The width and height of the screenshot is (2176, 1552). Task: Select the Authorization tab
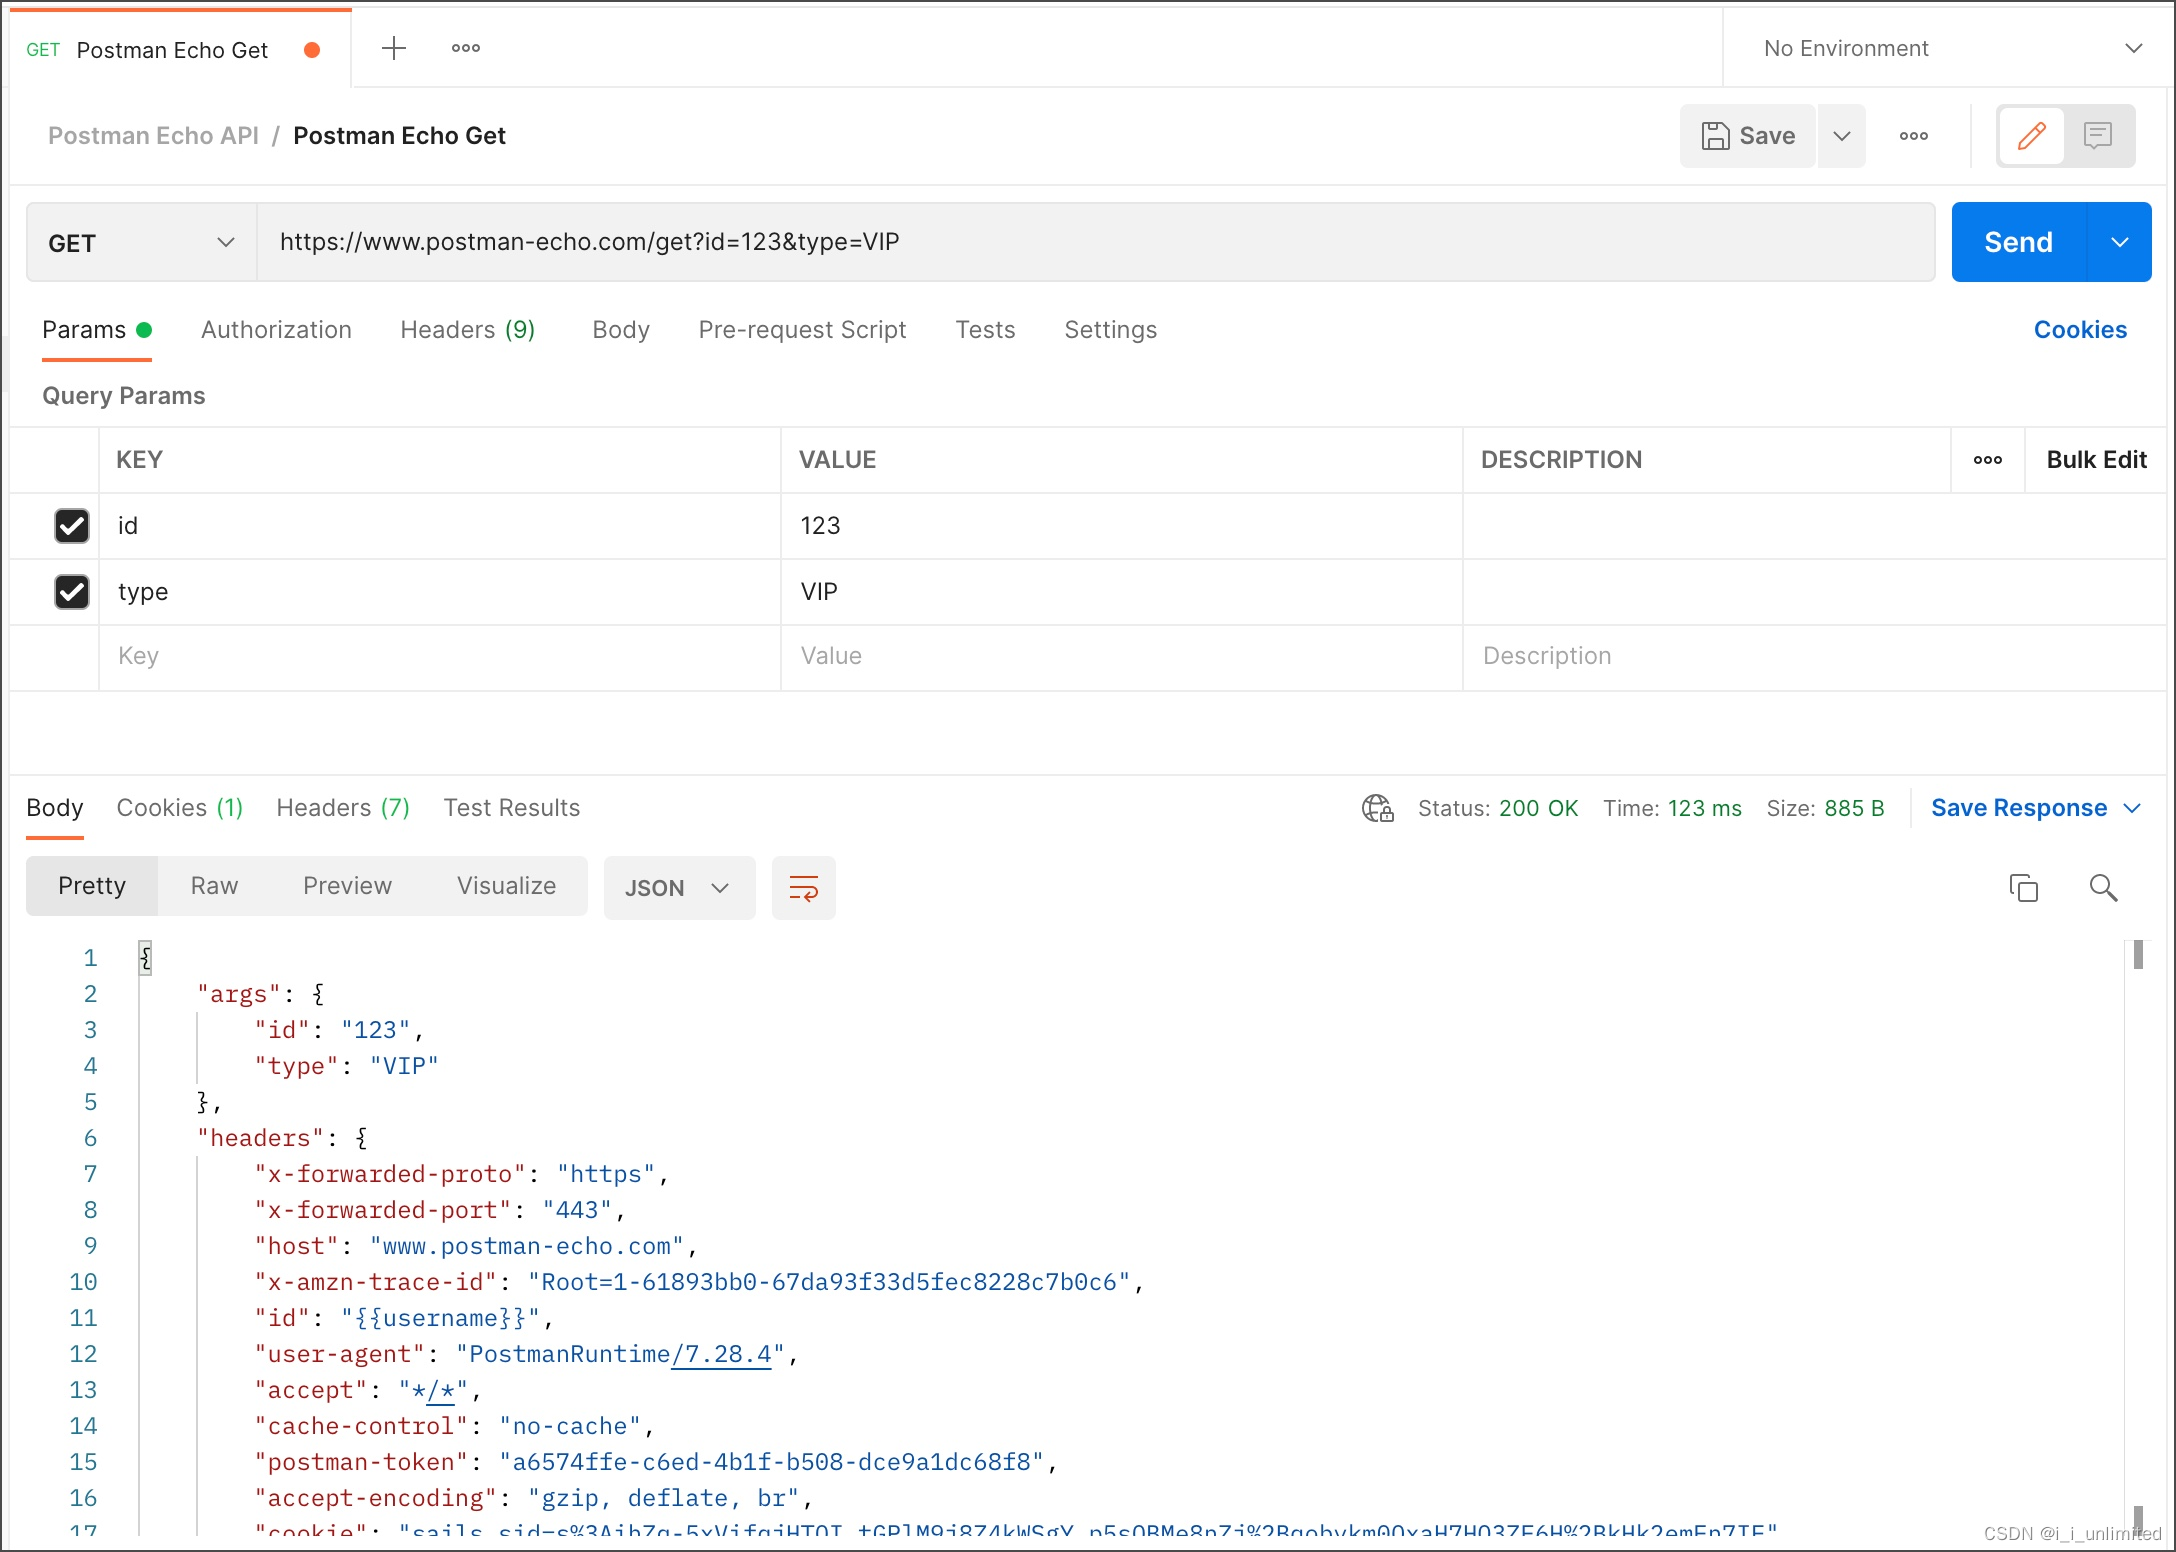pyautogui.click(x=274, y=329)
